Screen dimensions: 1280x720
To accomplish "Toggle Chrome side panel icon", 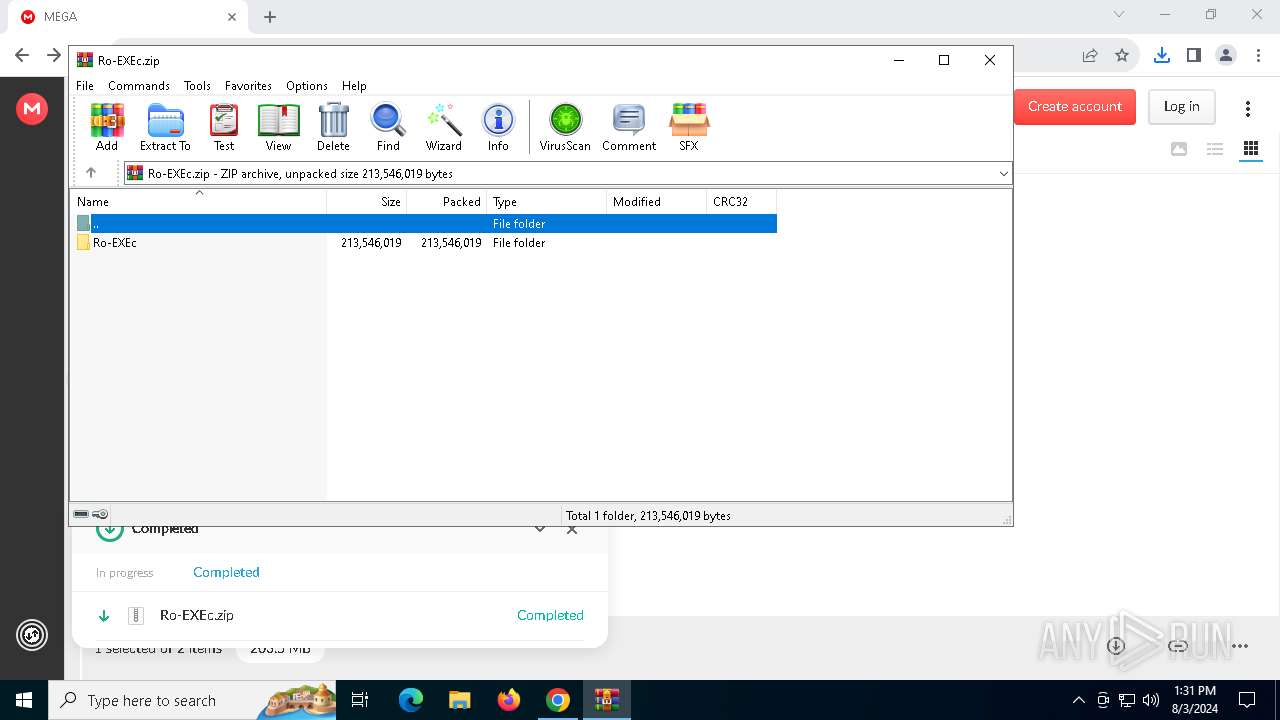I will [1193, 55].
